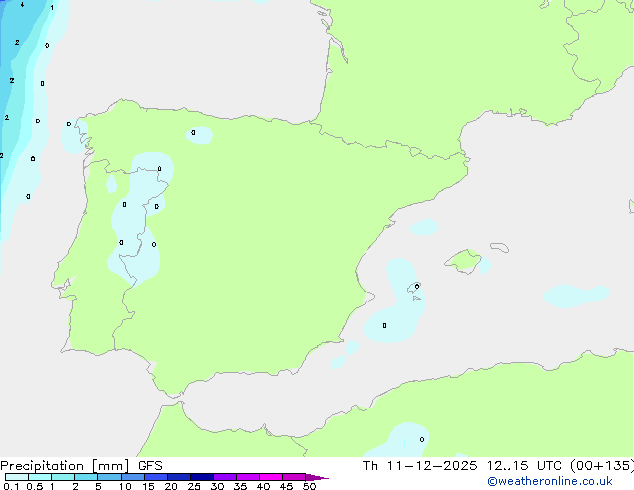Select the 2–5 mm legend swatch
This screenshot has width=634, height=490.
click(x=86, y=477)
